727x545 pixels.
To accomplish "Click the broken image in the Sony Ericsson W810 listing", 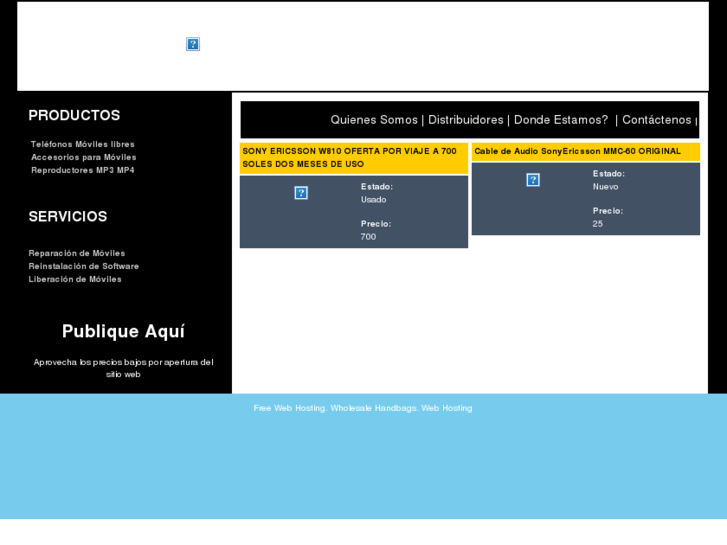I will [x=301, y=192].
